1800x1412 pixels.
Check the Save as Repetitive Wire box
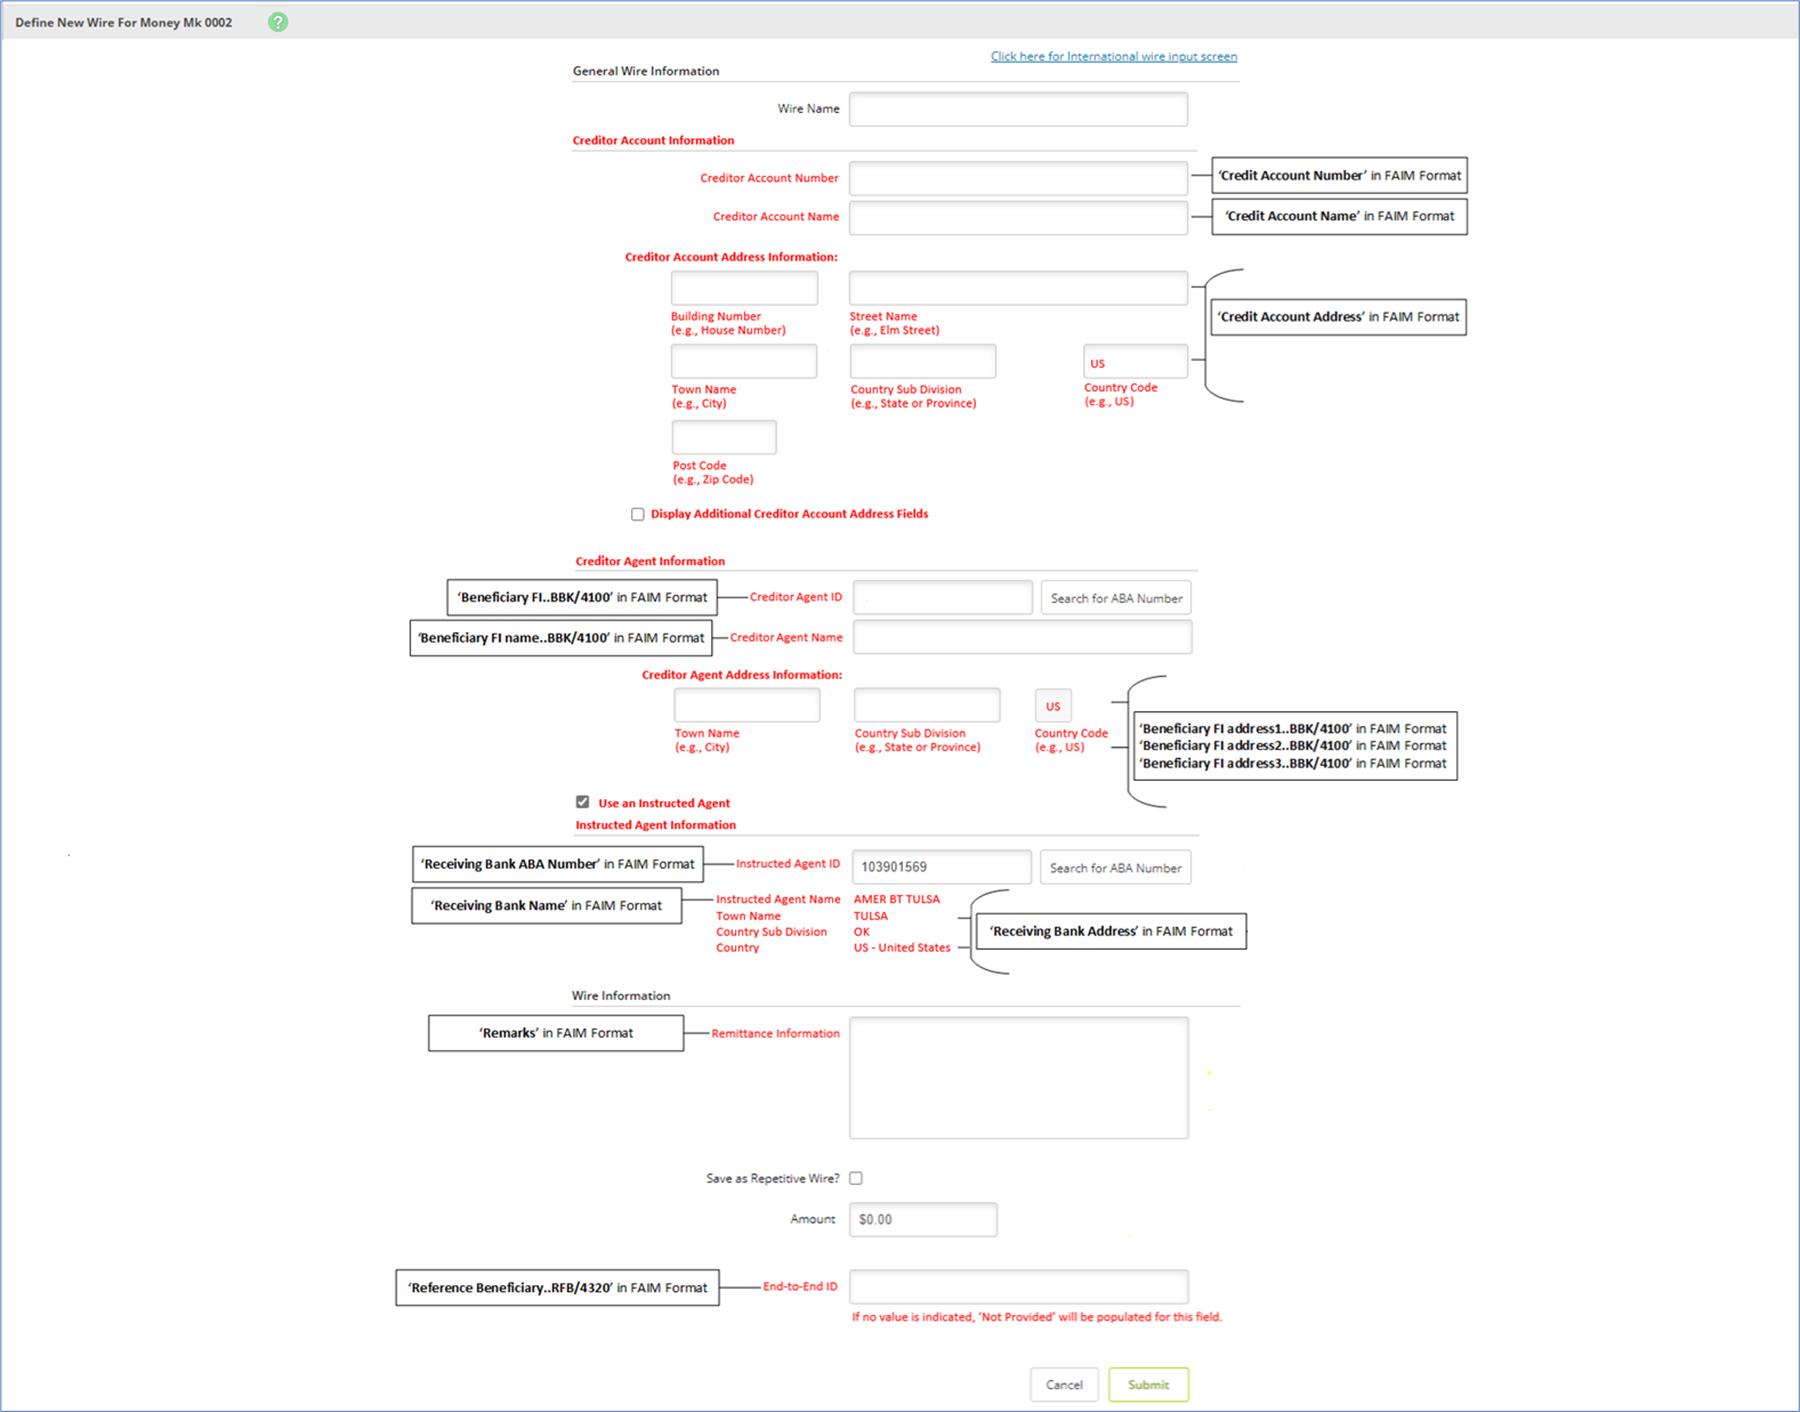(856, 1178)
